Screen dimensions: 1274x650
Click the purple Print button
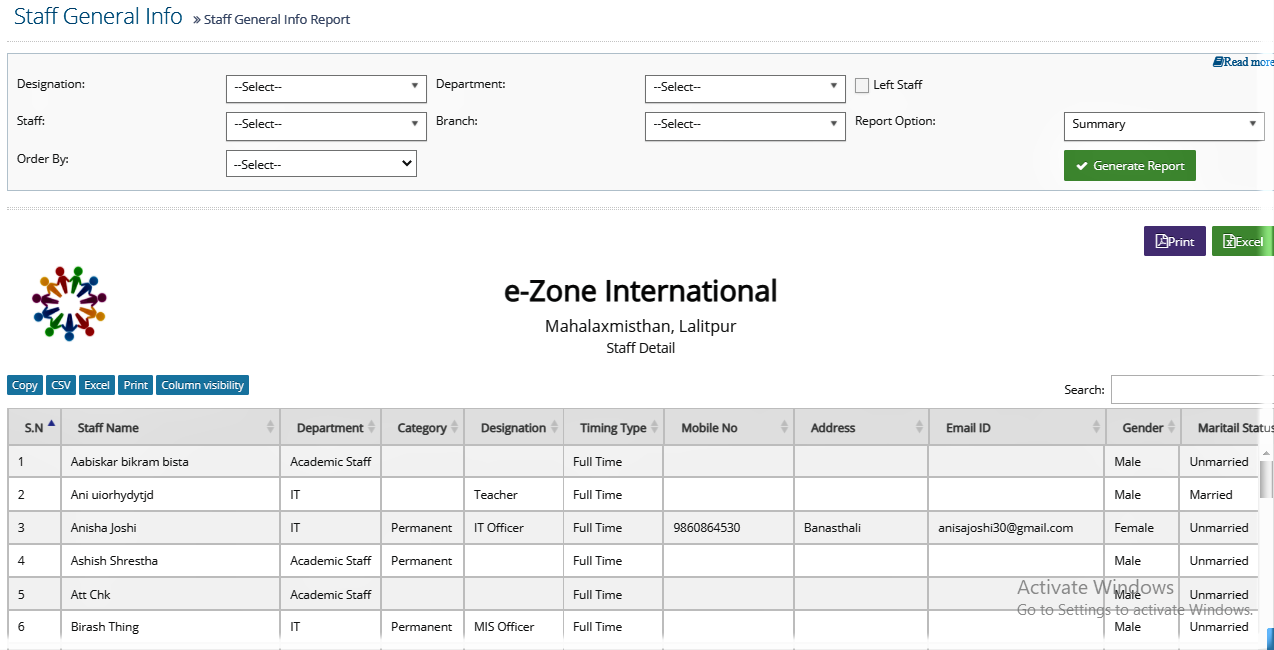[1175, 241]
